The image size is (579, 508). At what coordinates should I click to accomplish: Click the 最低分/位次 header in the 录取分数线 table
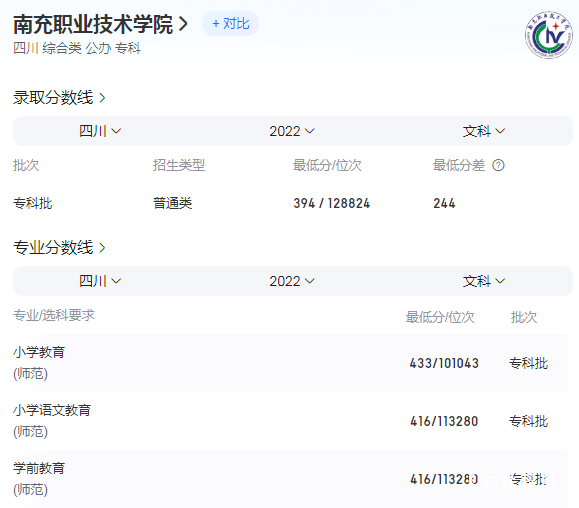point(327,165)
